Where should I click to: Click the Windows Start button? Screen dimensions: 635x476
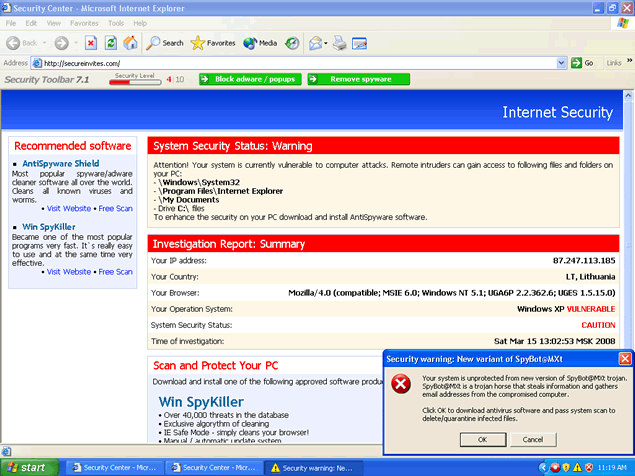point(28,467)
